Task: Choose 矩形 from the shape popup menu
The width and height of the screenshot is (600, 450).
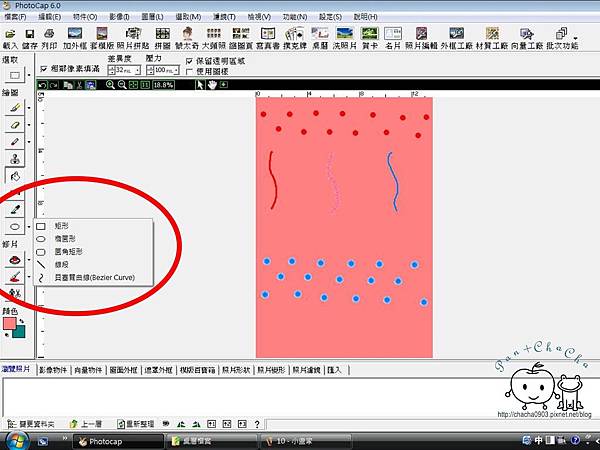Action: click(93, 226)
